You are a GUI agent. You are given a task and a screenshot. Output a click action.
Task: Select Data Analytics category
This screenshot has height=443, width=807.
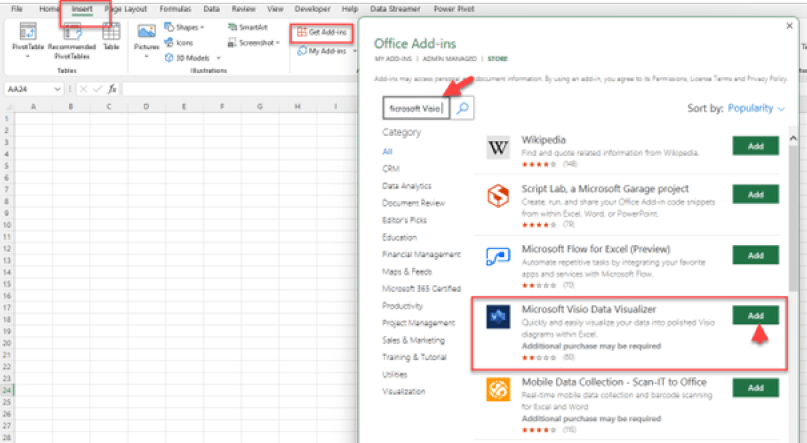(x=407, y=186)
